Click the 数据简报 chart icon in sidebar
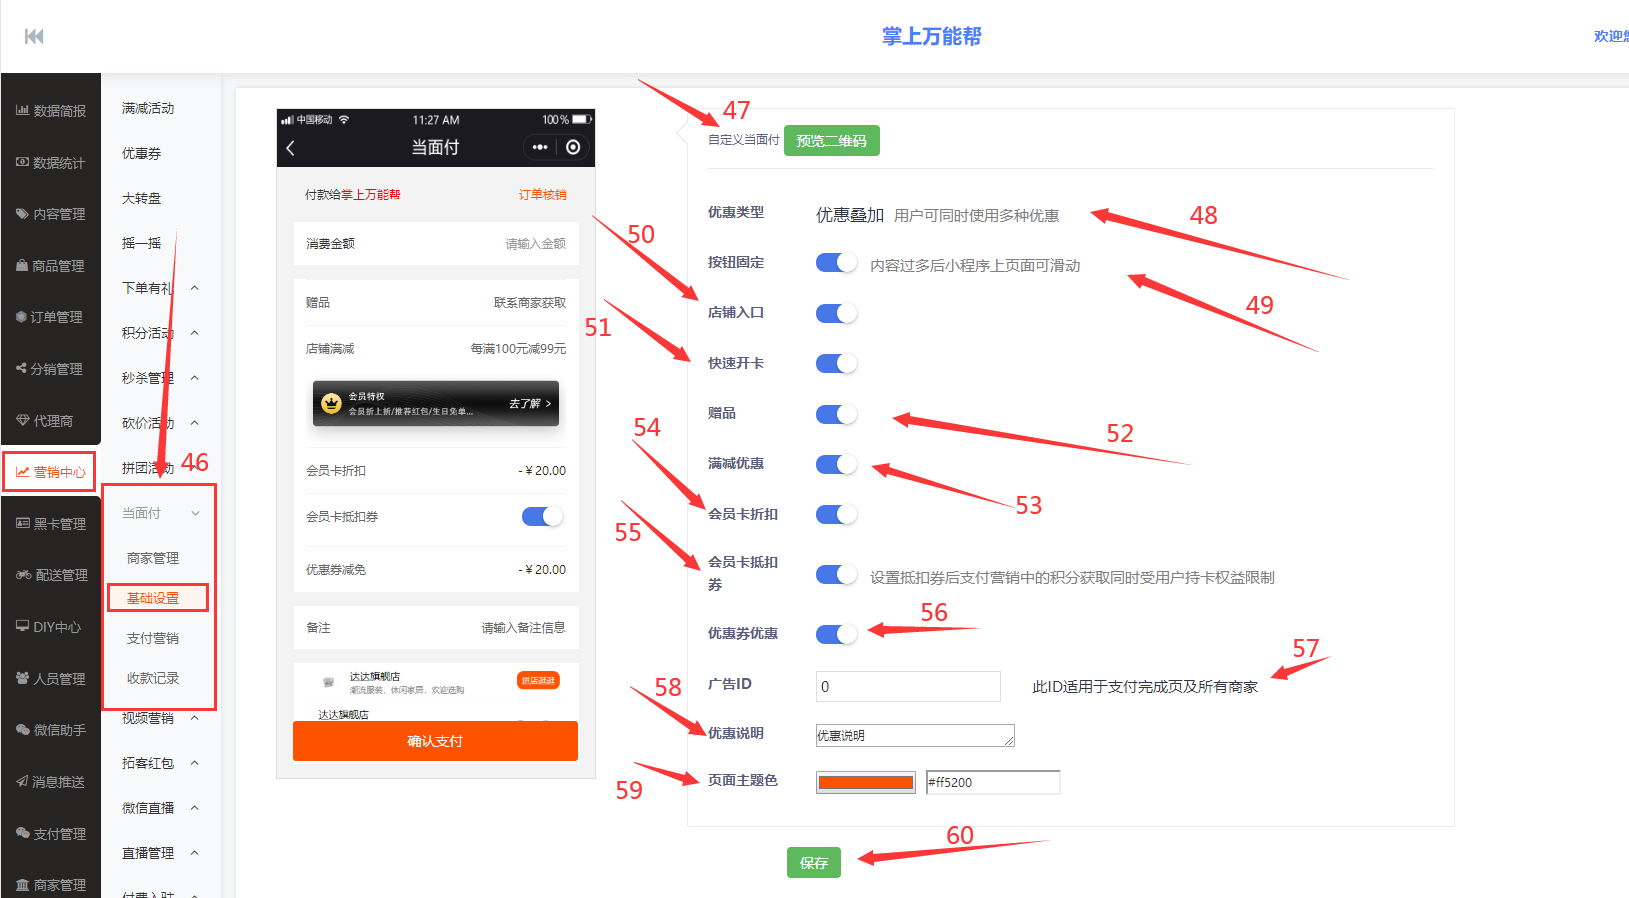 (x=22, y=111)
